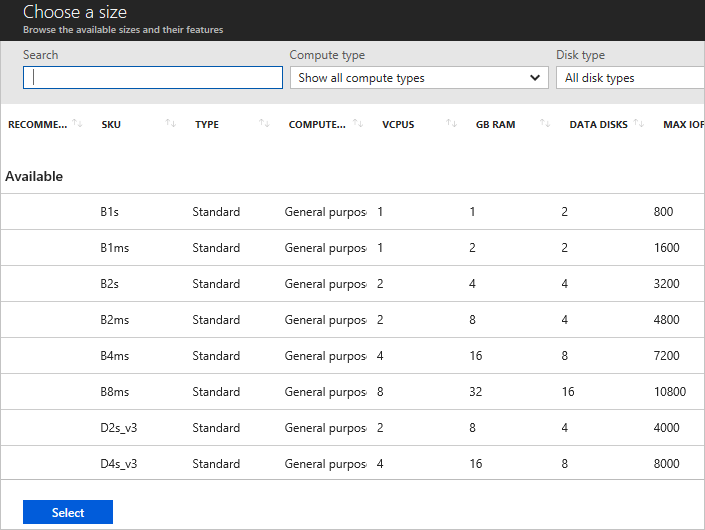Image resolution: width=705 pixels, height=530 pixels.
Task: Click the Search input field
Action: [153, 78]
